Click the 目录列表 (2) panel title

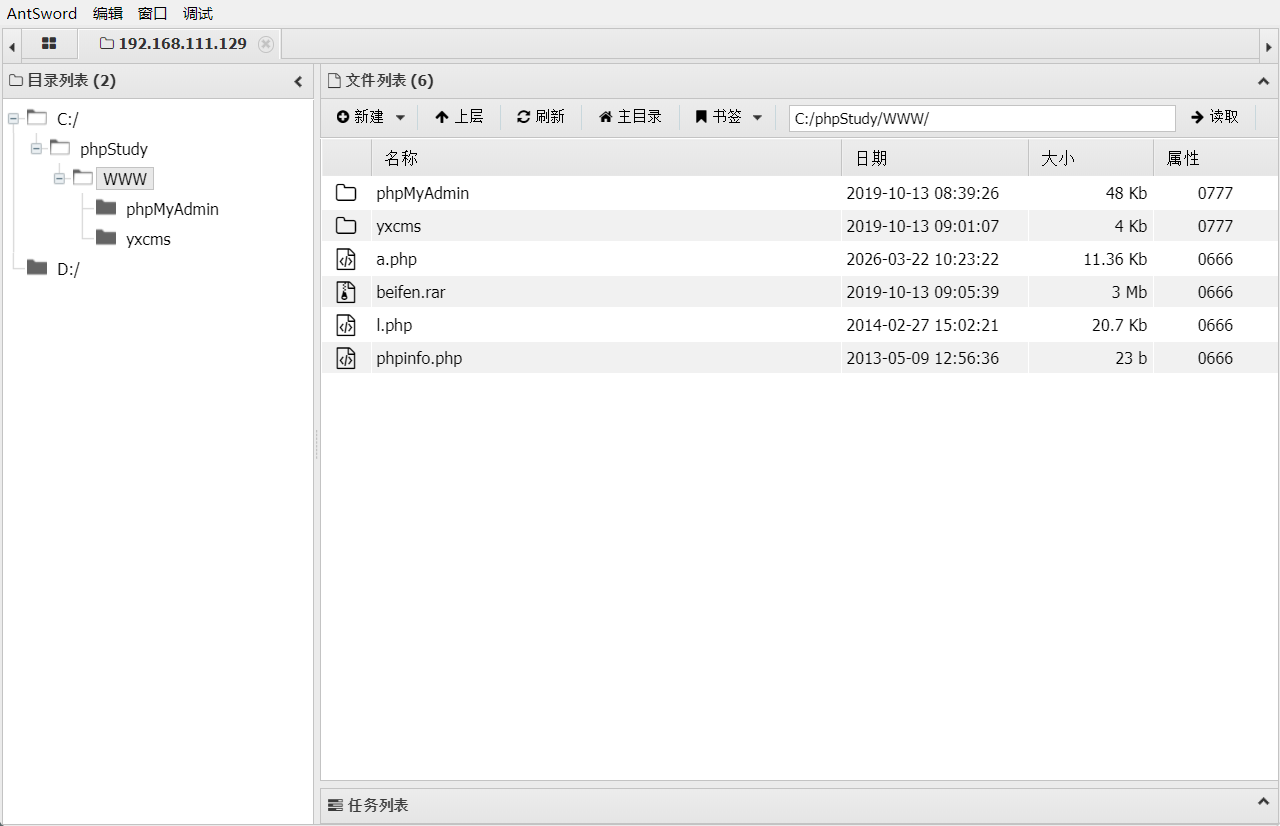tap(71, 81)
